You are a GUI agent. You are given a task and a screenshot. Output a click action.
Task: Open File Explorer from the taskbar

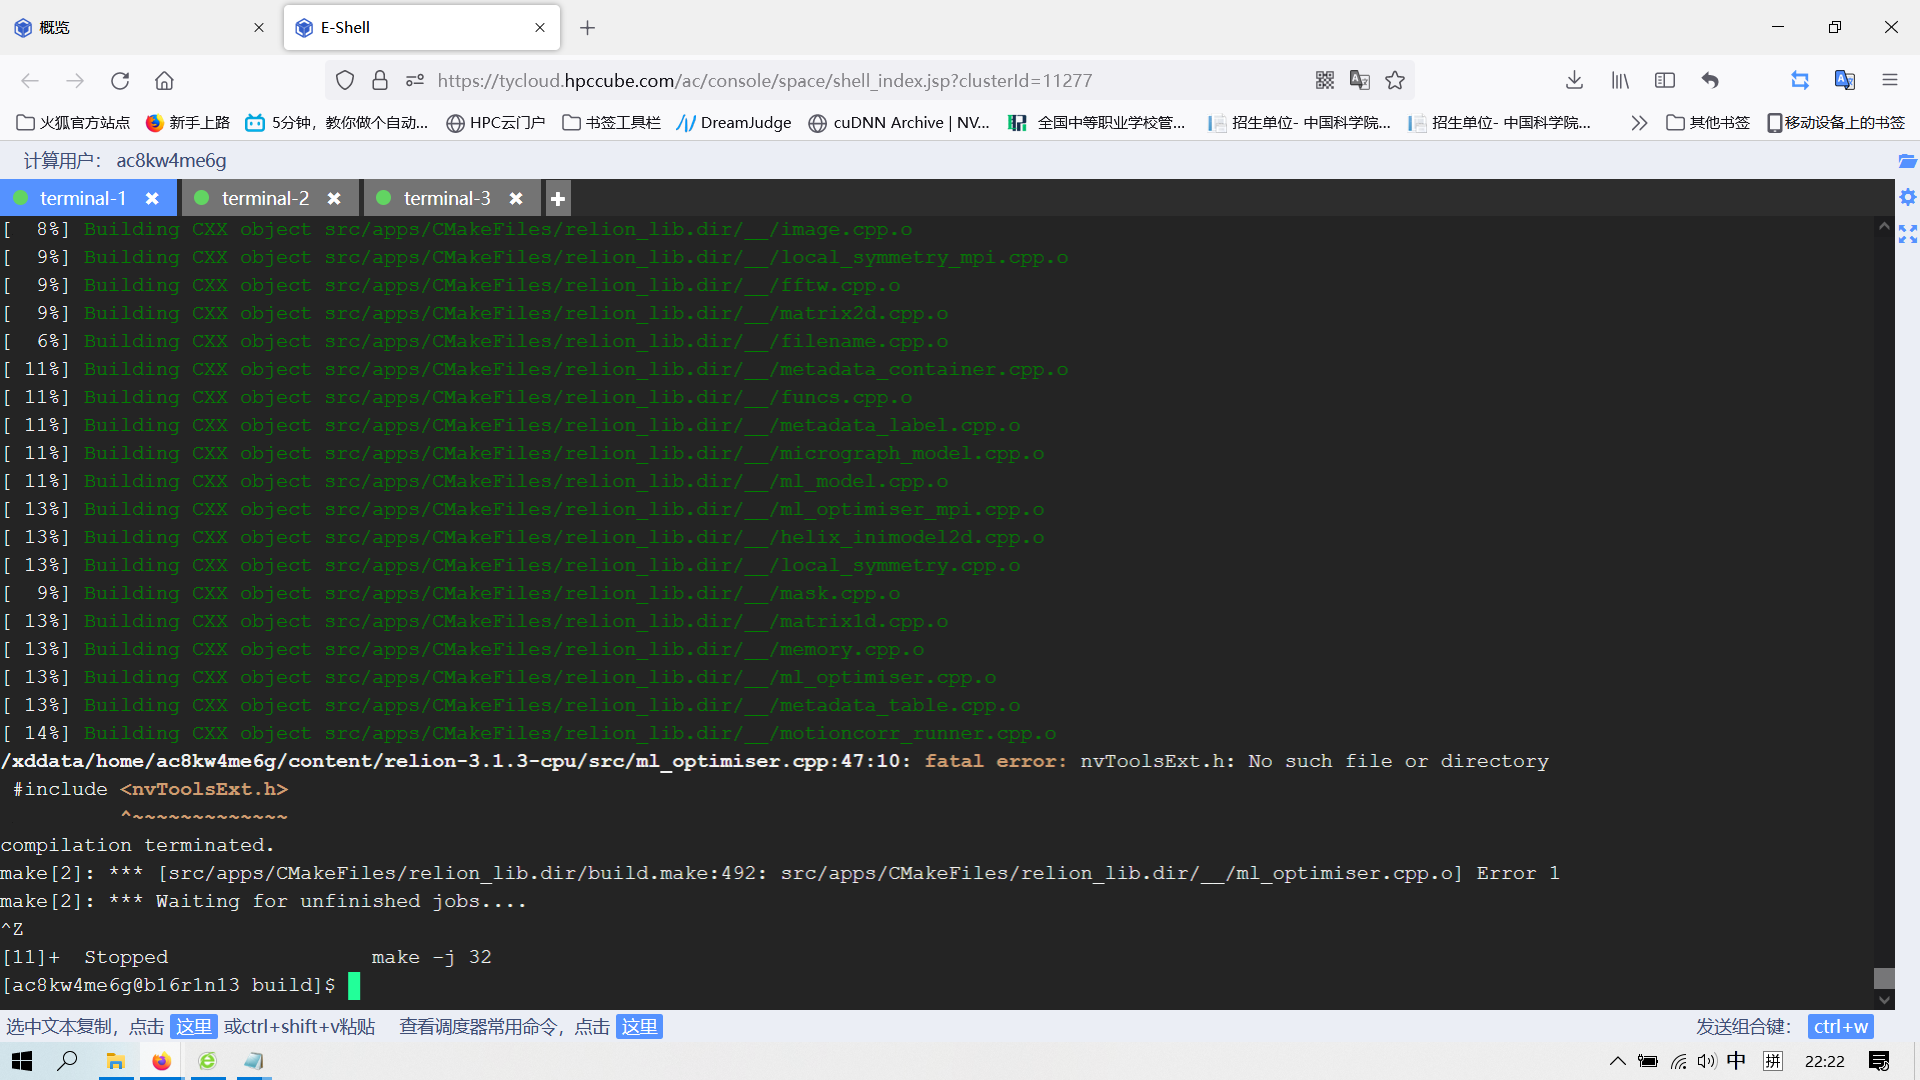click(115, 1061)
